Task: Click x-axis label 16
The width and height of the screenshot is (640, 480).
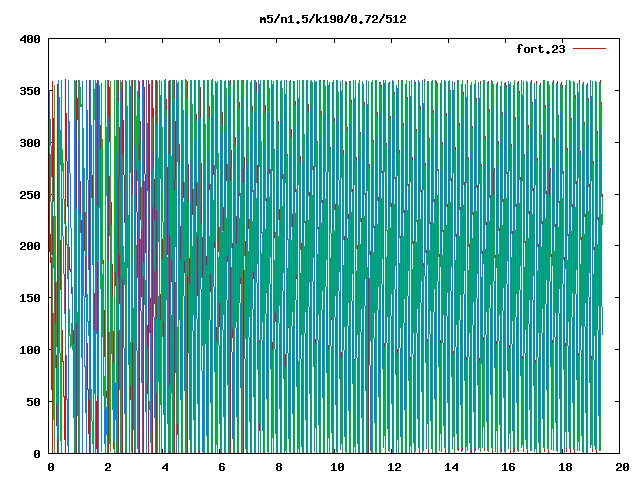Action: [x=508, y=467]
